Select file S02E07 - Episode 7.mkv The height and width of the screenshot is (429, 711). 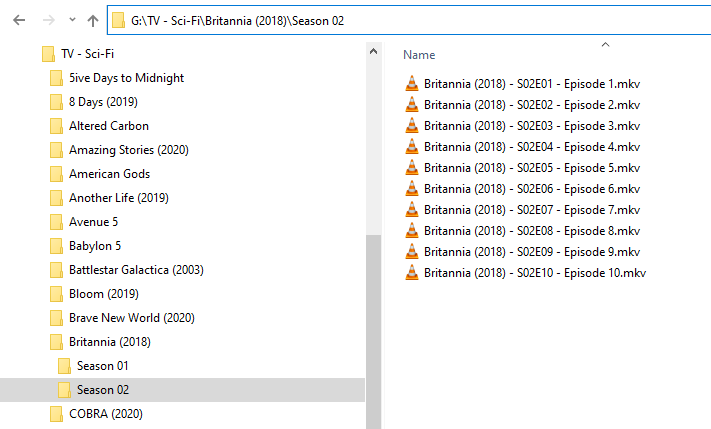coord(532,209)
